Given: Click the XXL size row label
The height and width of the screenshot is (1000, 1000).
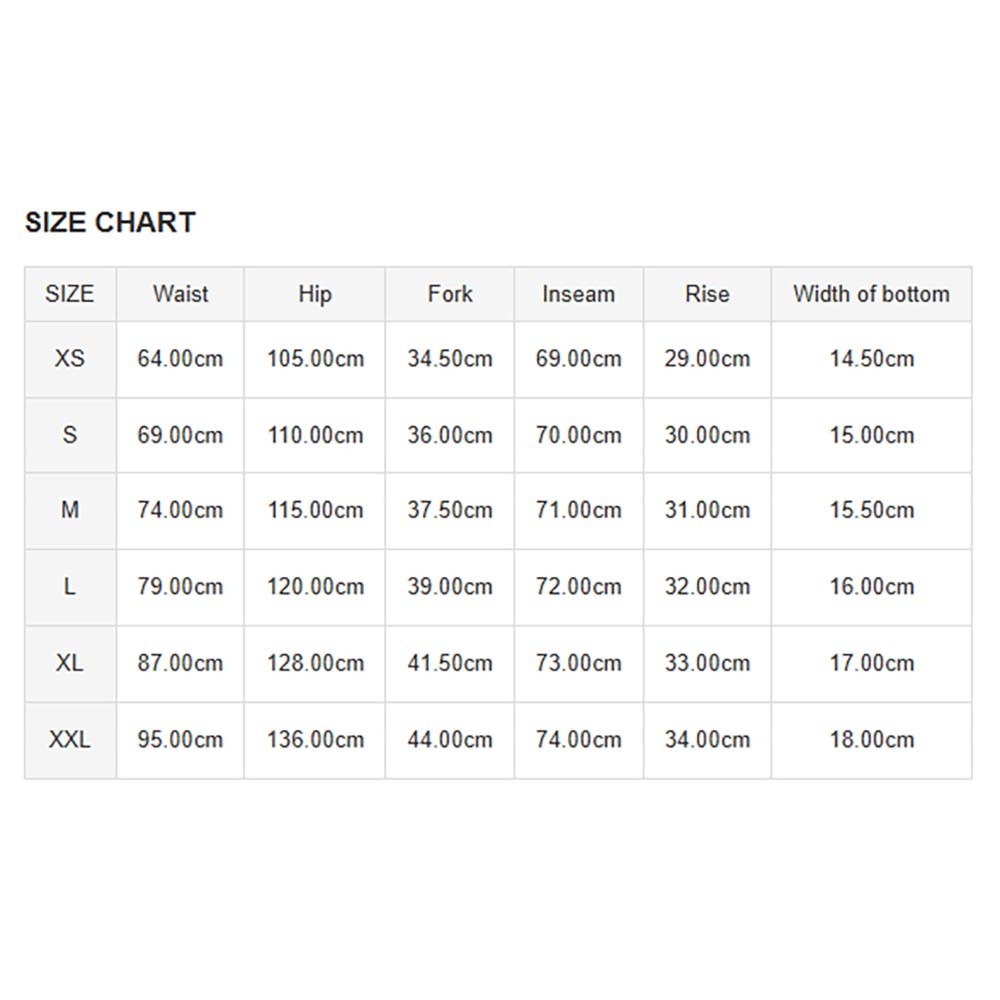Looking at the screenshot, I should click(70, 740).
